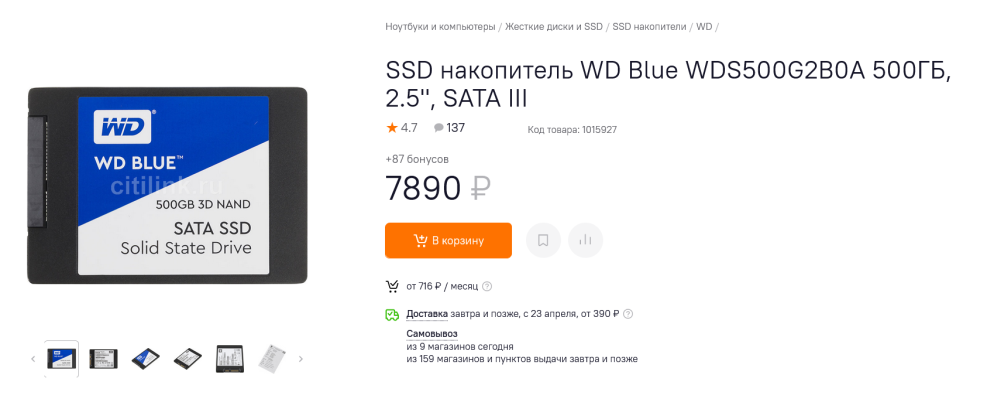The height and width of the screenshot is (409, 987).
Task: Add to cart with В корзину button
Action: [448, 240]
